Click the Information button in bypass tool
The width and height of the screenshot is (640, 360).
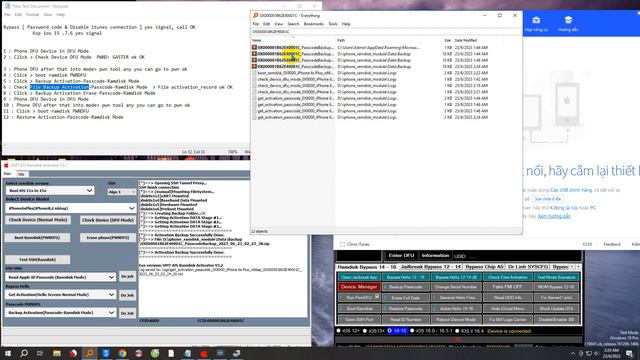435,256
